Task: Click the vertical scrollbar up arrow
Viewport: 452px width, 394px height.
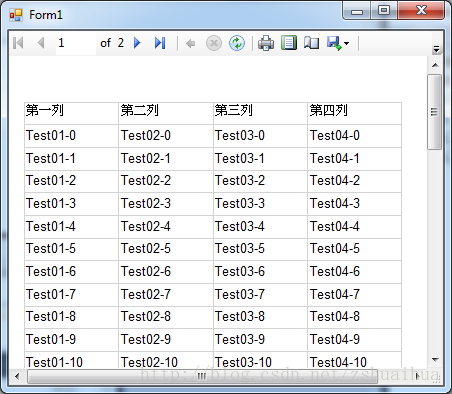Action: pyautogui.click(x=435, y=65)
